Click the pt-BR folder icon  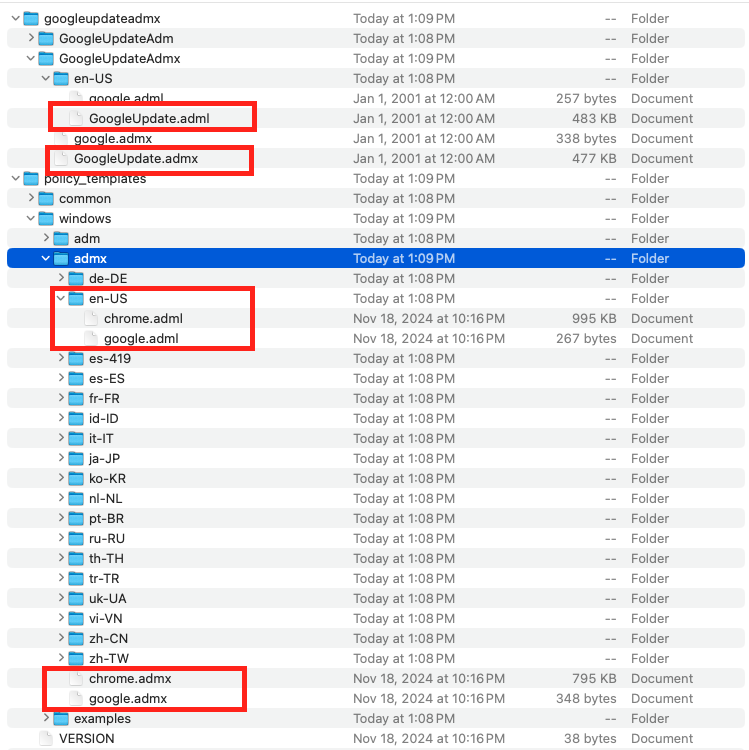(76, 519)
